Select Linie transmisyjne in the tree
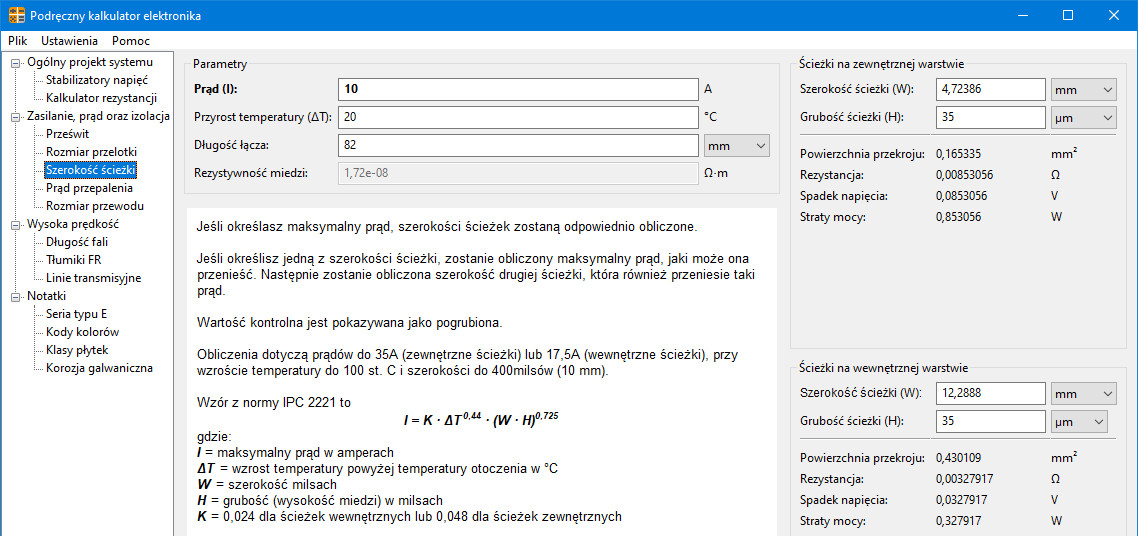This screenshot has height=537, width=1142. (93, 278)
